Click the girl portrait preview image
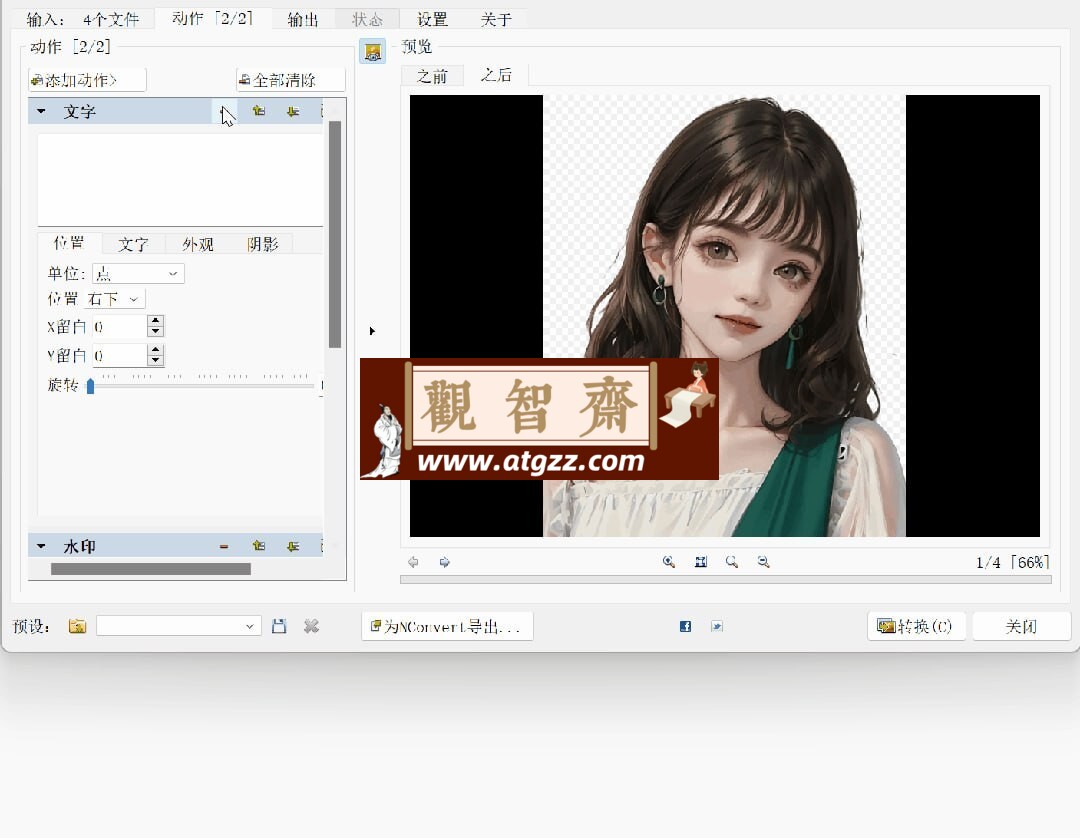Screen dimensions: 1080x838 click(x=724, y=315)
